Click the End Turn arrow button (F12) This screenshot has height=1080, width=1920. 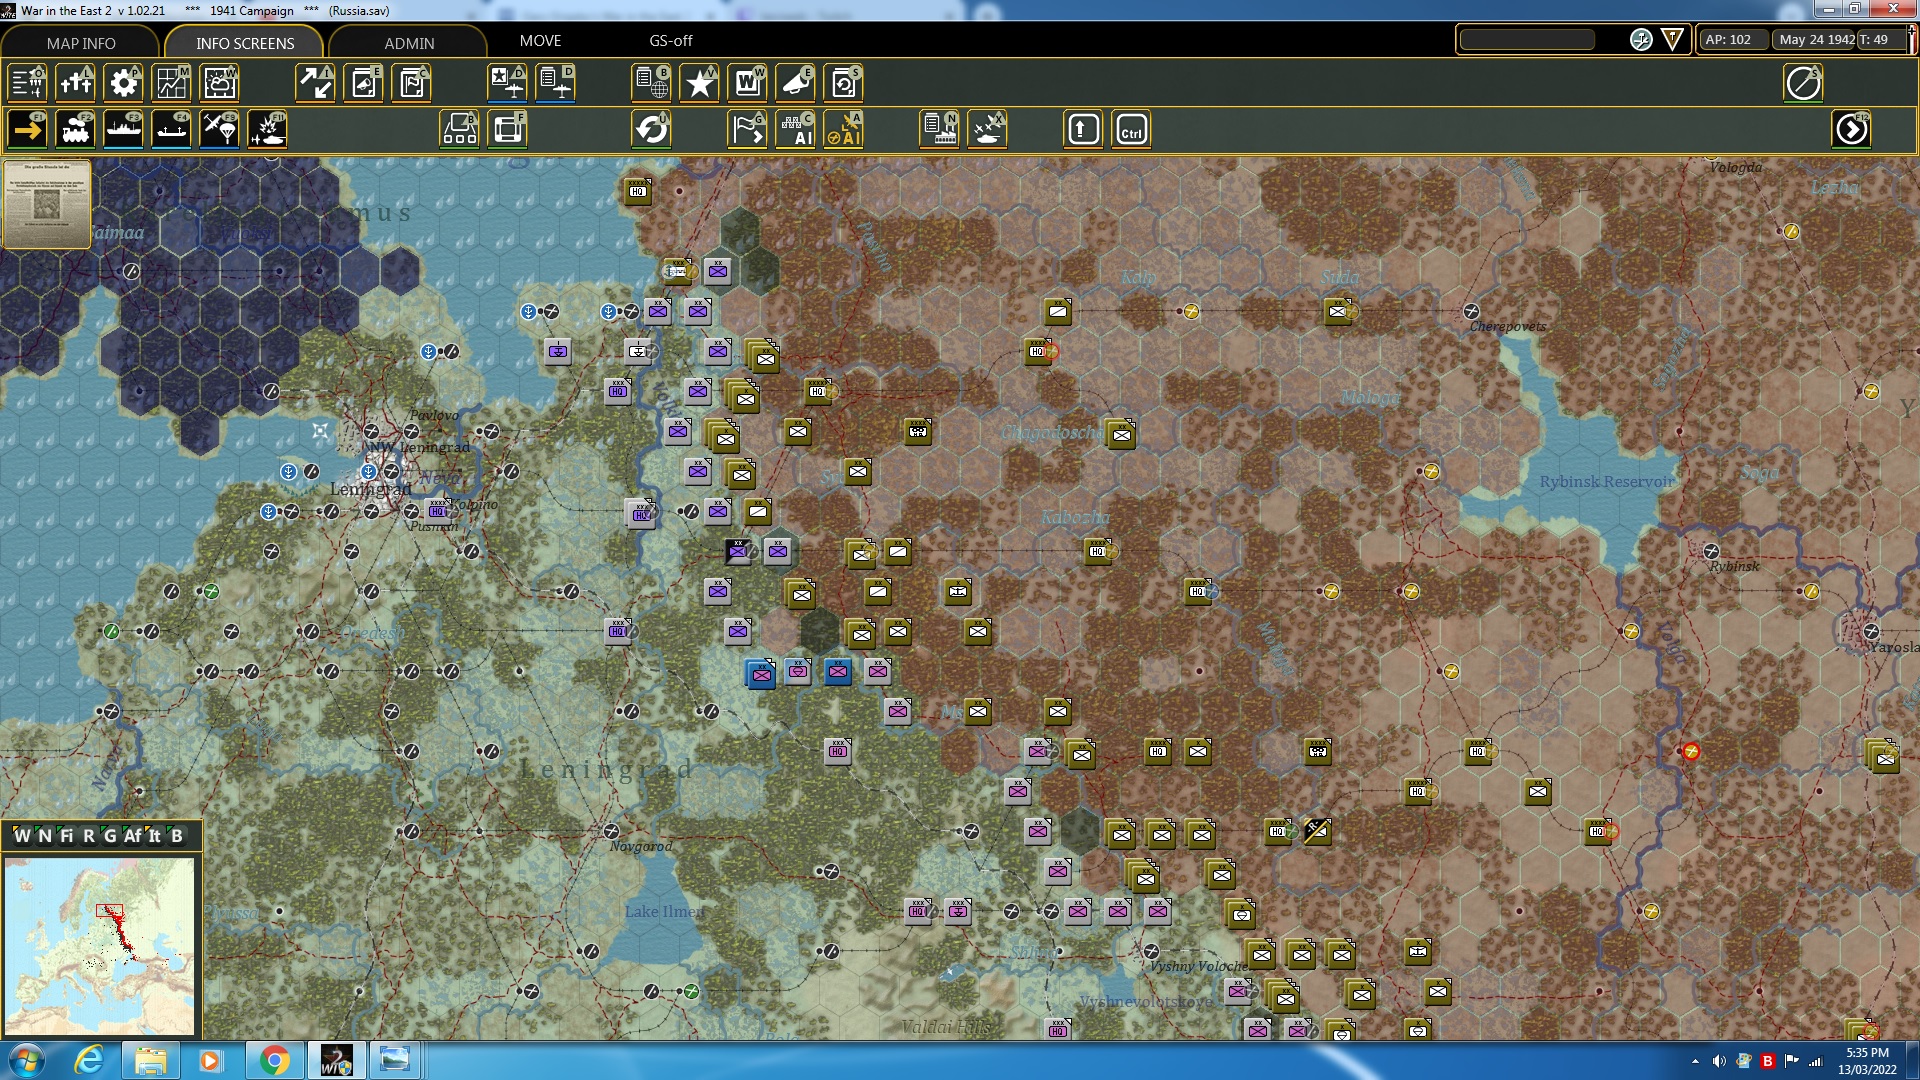tap(1851, 130)
